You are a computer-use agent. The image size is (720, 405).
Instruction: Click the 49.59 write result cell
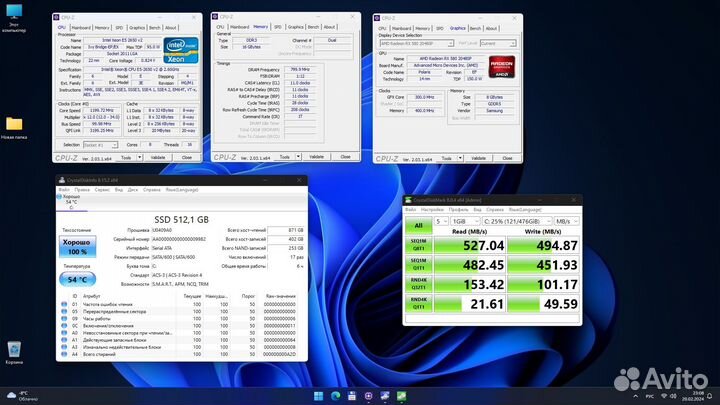(543, 304)
